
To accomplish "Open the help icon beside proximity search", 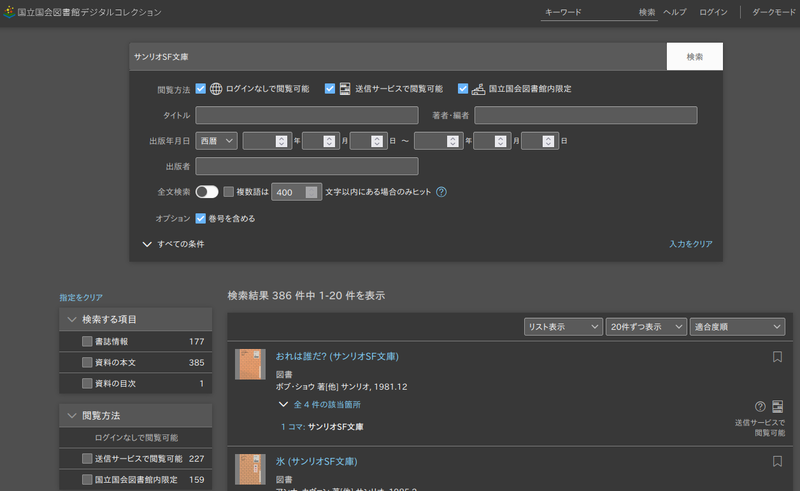I will [x=441, y=192].
